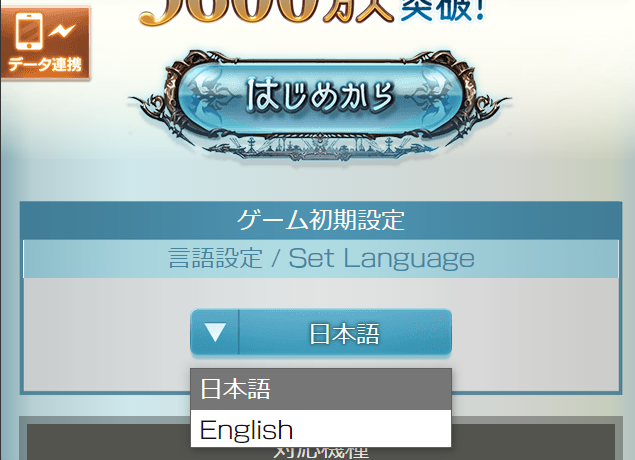Screen dimensions: 635x460
Task: Tap the smartphone icon in the データ連携 badge
Action: (x=29, y=31)
